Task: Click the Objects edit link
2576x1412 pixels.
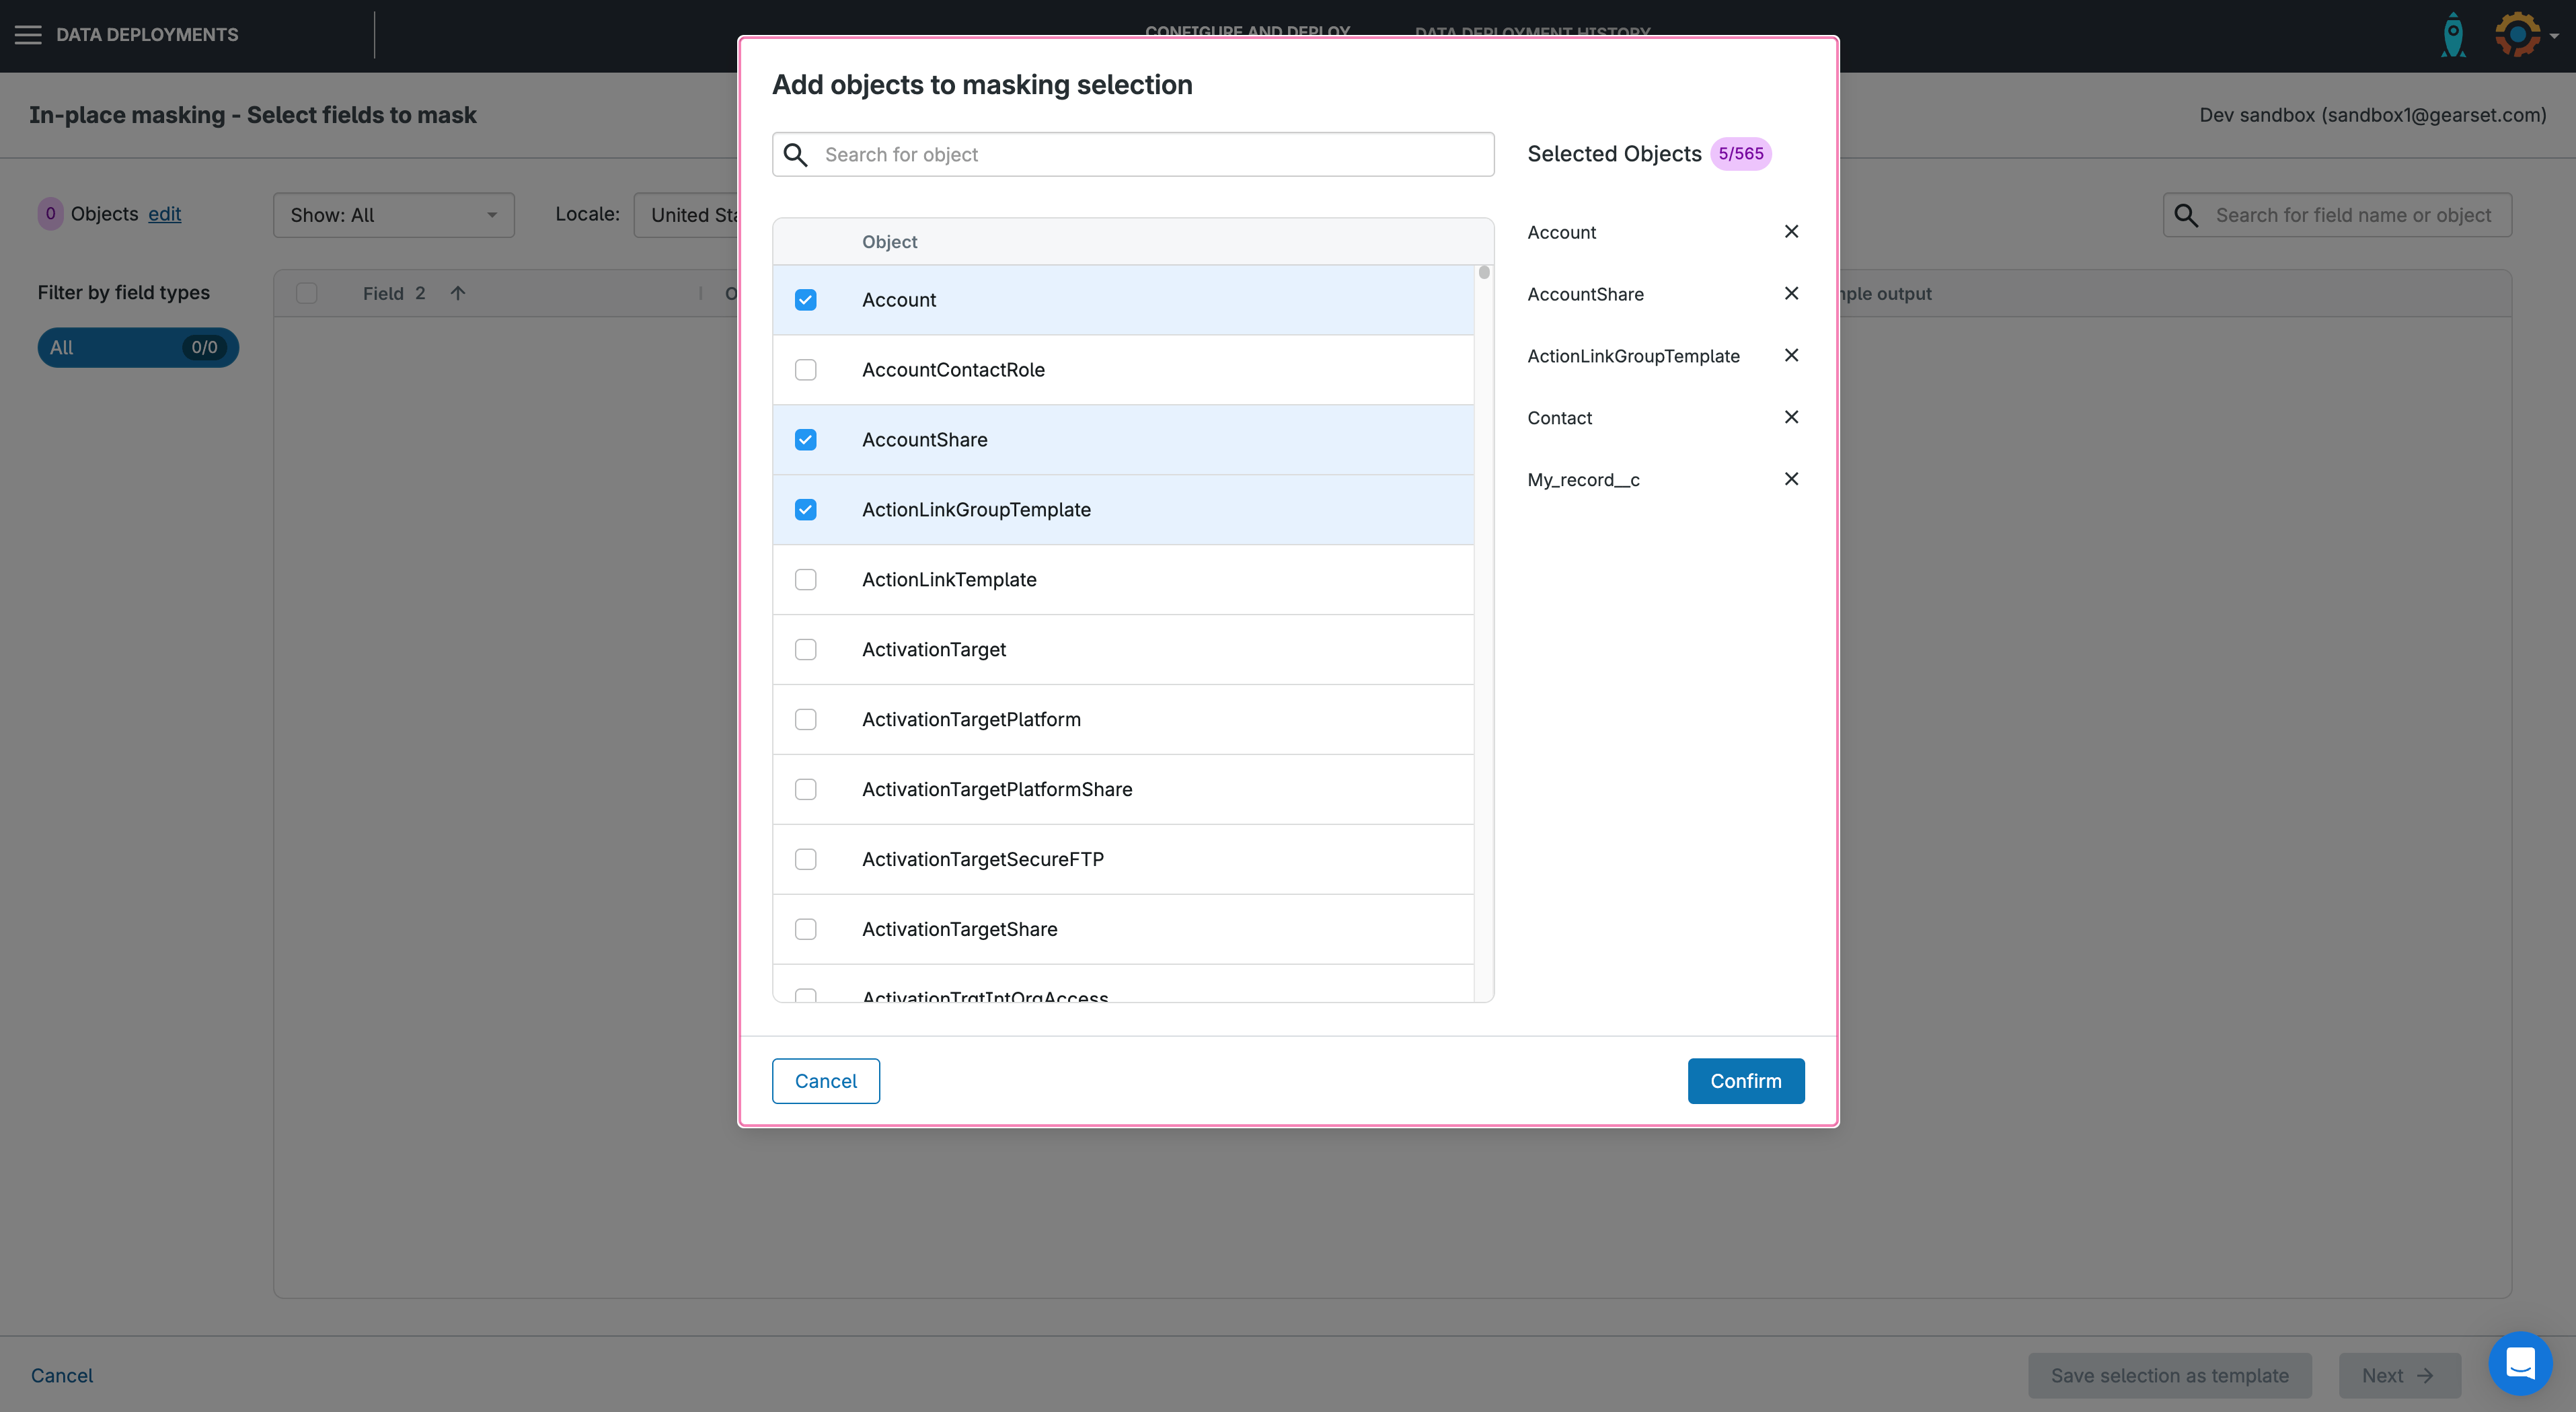Action: click(164, 214)
